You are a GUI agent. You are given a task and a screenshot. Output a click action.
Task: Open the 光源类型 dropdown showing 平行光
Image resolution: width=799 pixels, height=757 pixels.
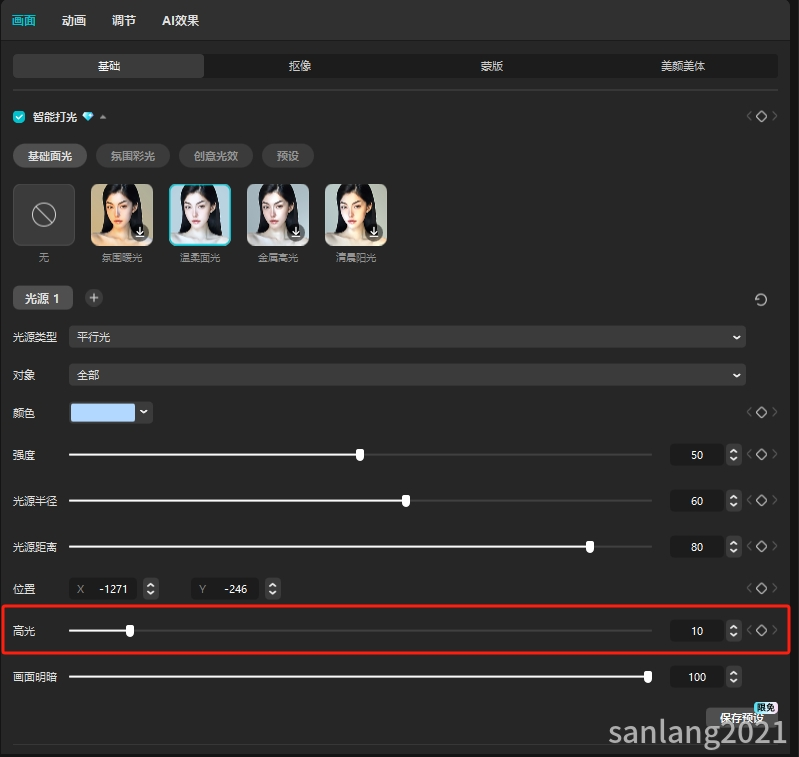point(407,337)
